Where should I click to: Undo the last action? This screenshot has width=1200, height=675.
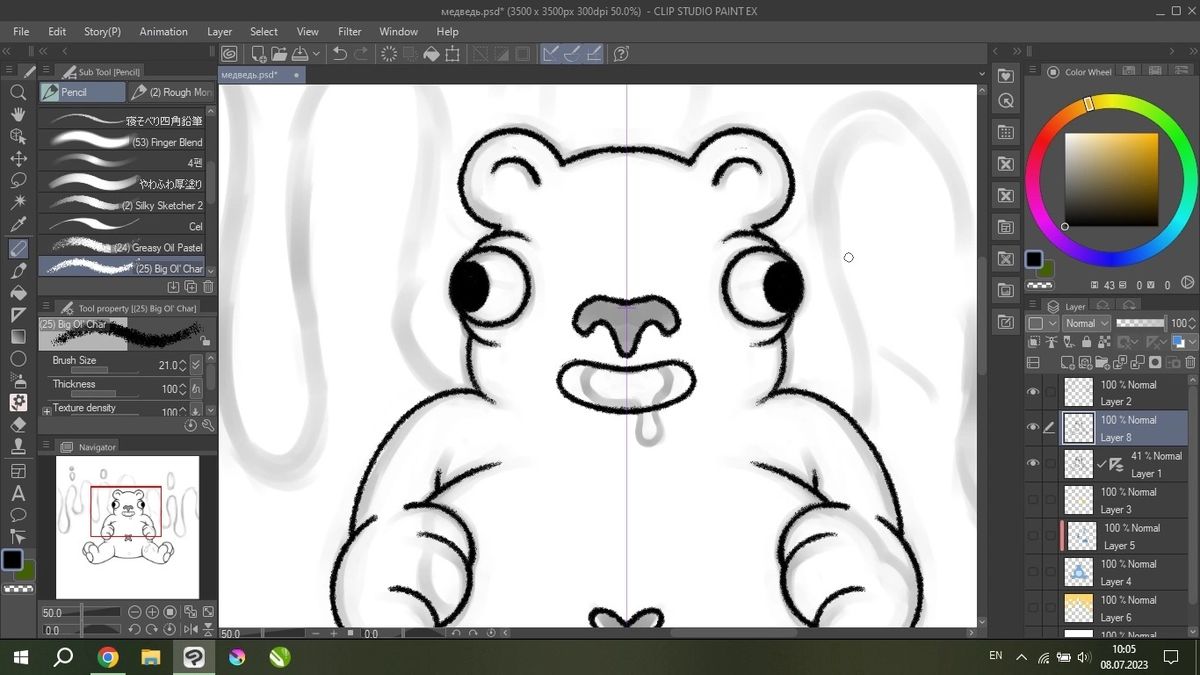[x=340, y=54]
